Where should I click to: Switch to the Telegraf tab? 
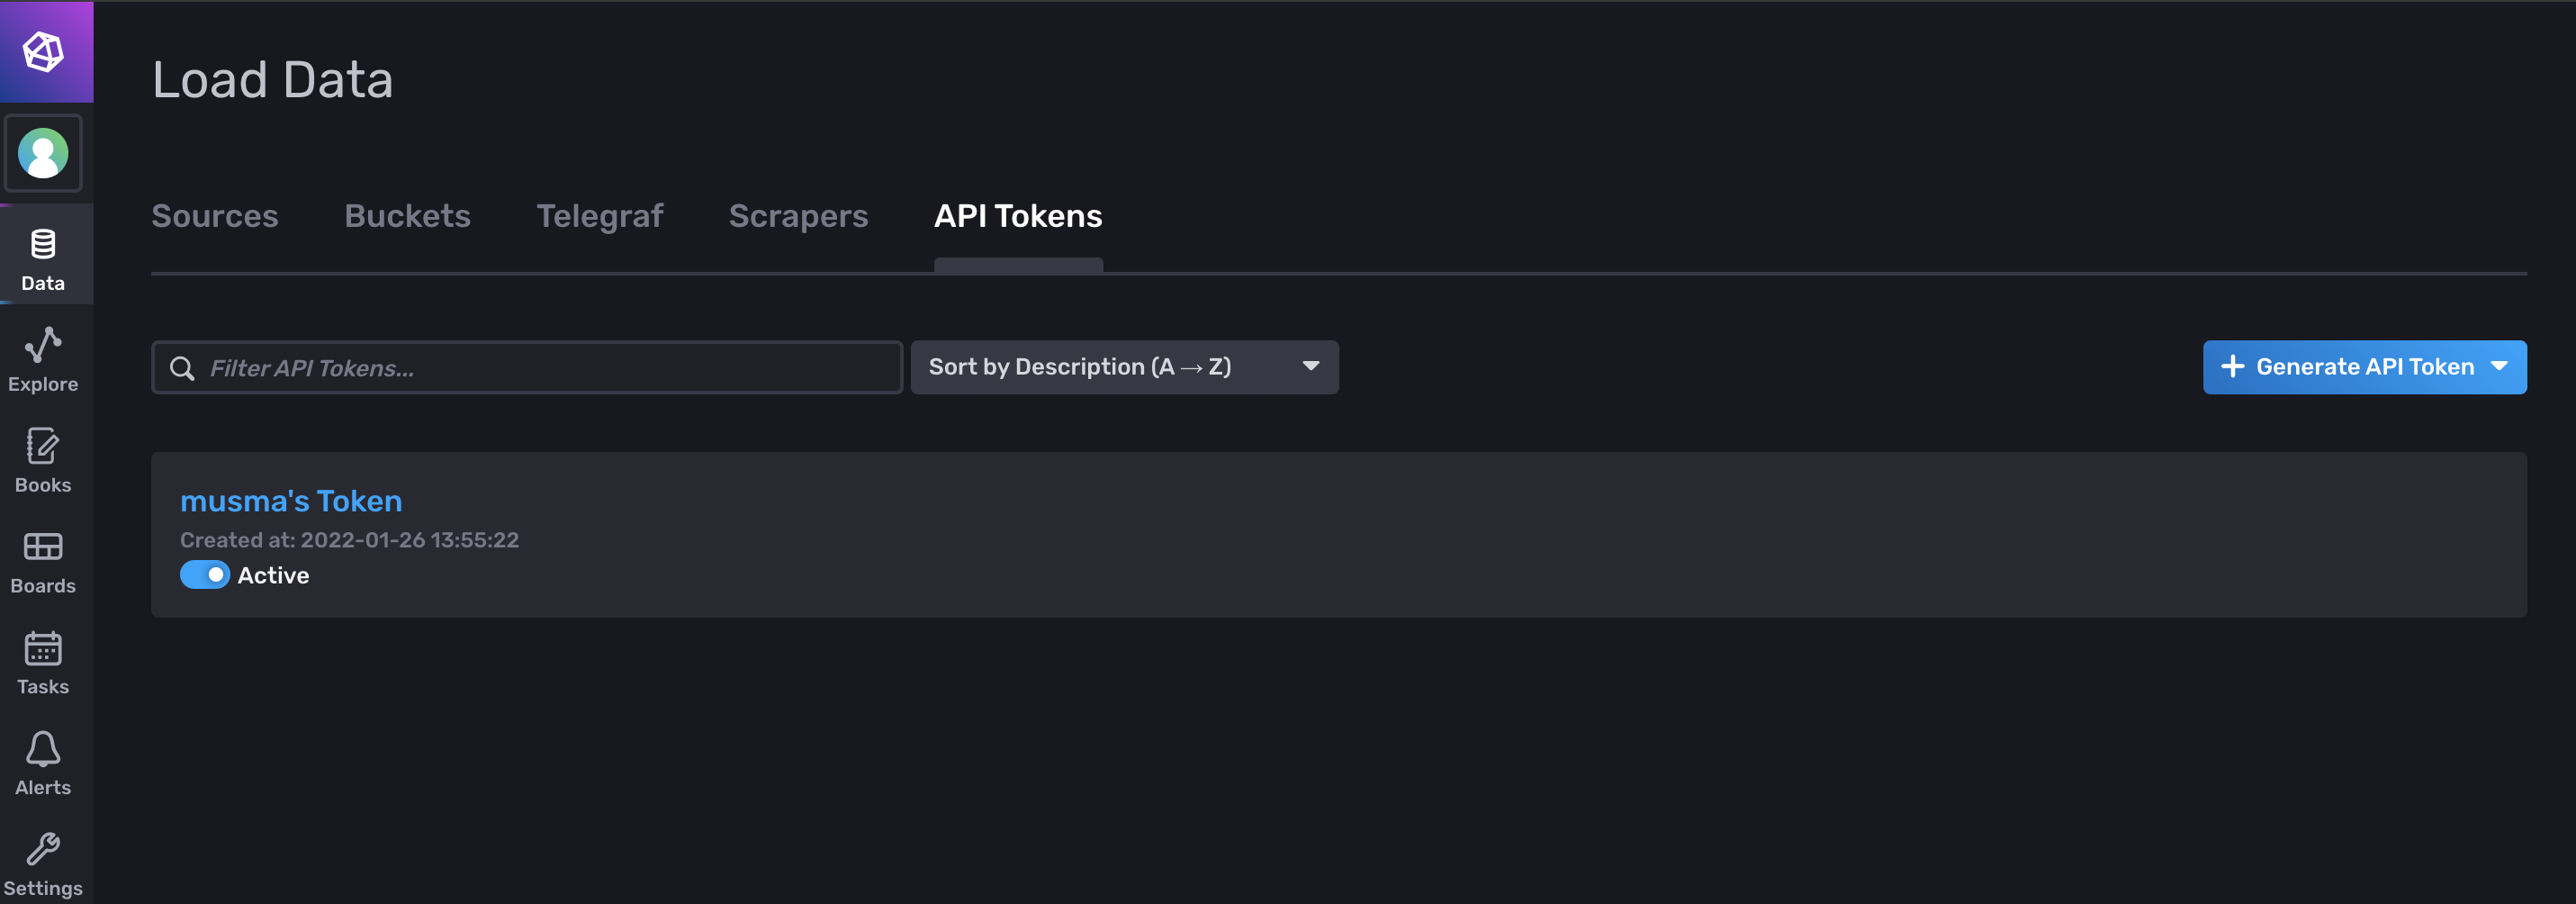click(600, 216)
